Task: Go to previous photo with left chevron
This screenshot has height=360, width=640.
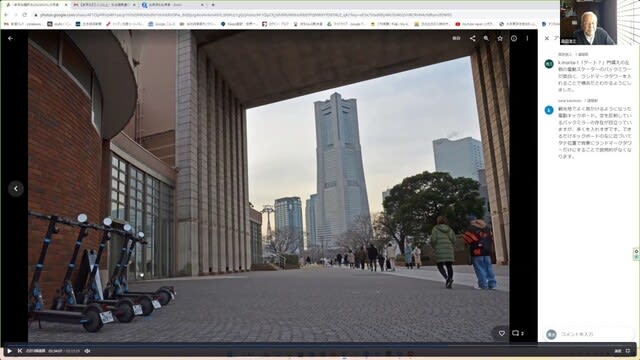Action: click(x=16, y=189)
